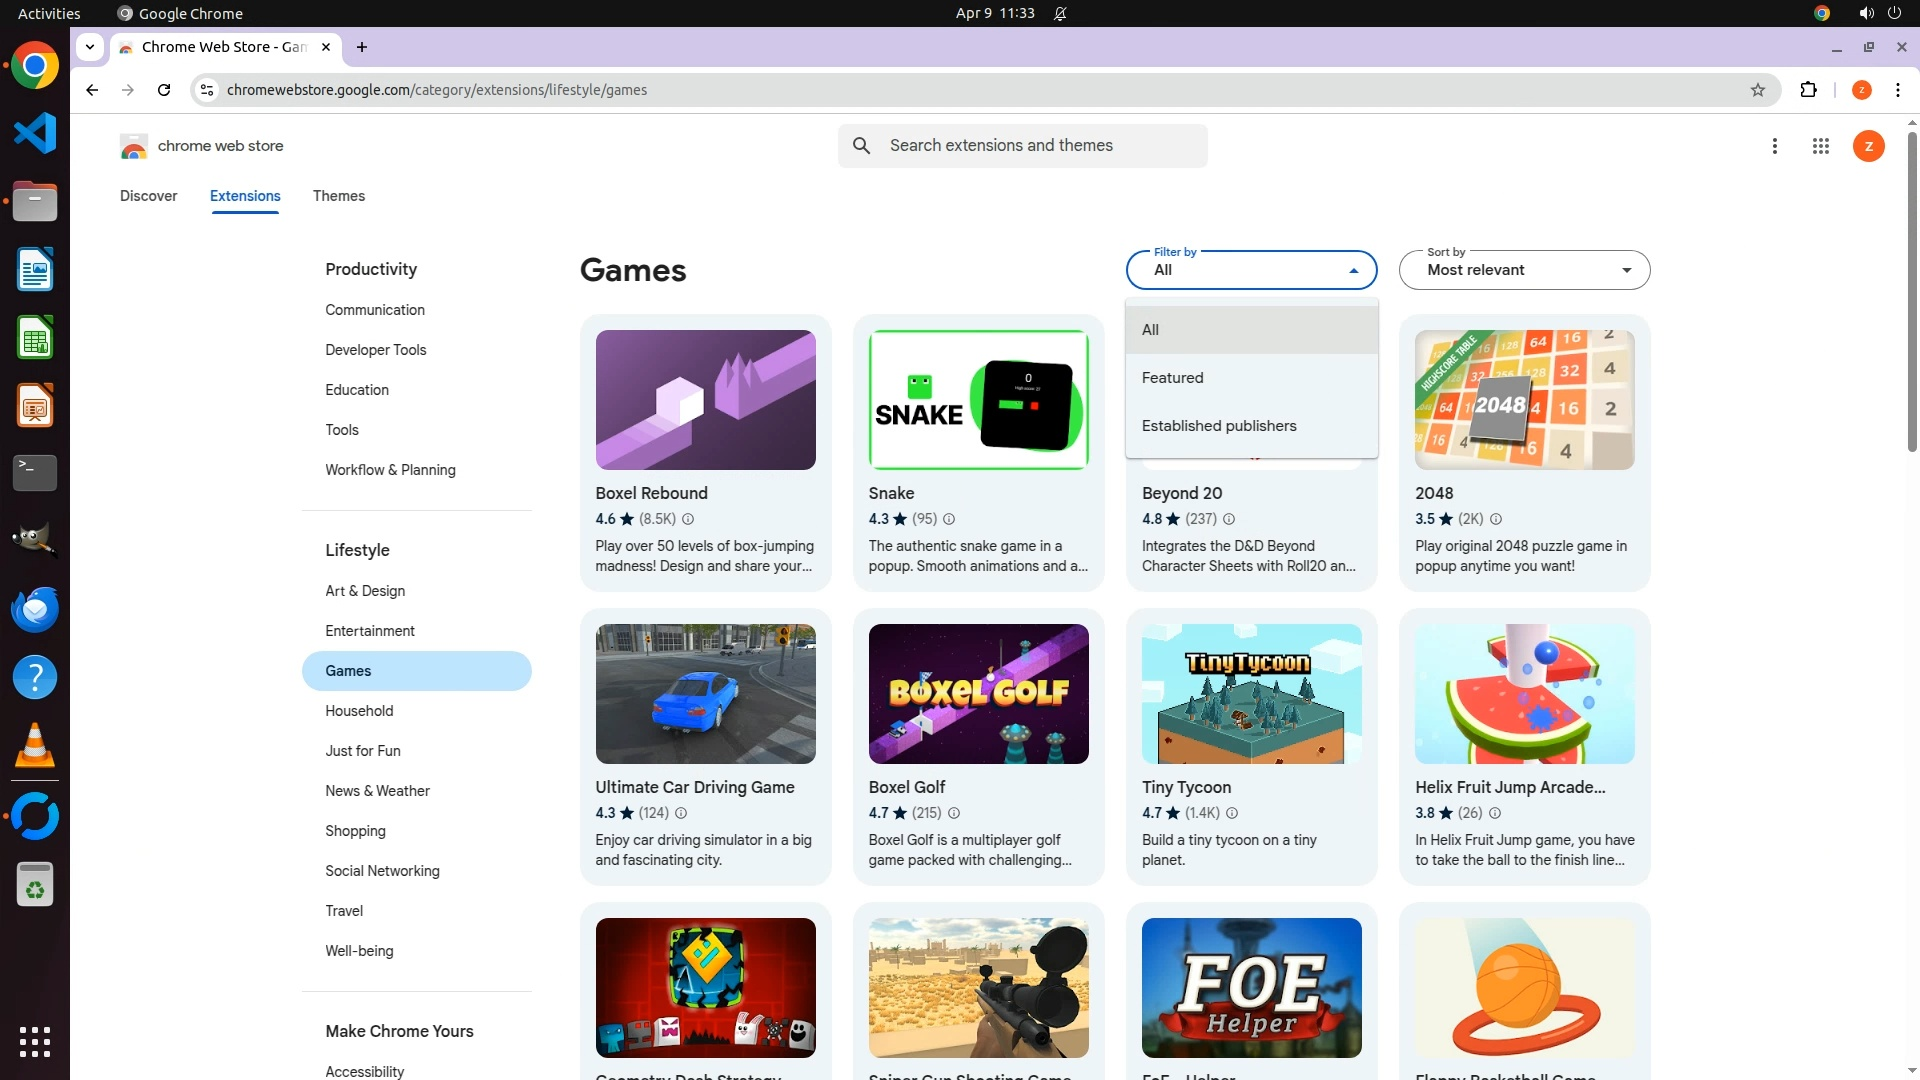
Task: Open the Extensions puzzle icon in toolbar
Action: pos(1808,90)
